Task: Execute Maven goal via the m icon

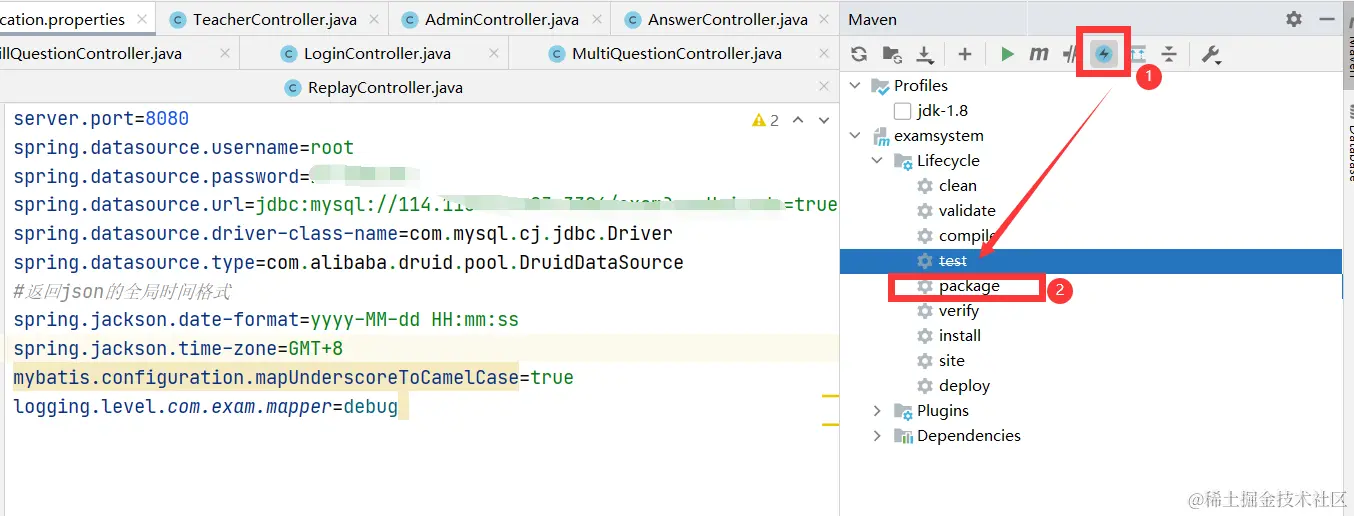Action: click(1039, 54)
